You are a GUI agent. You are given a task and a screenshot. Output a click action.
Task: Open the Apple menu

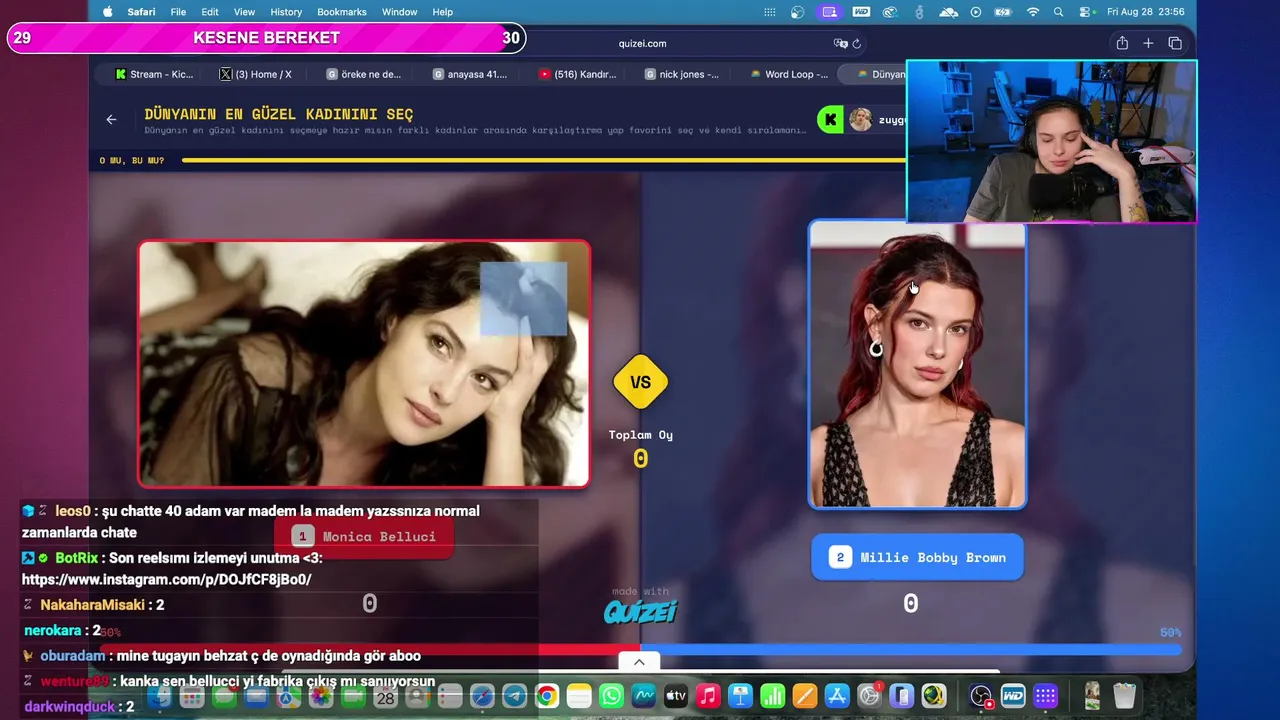pyautogui.click(x=108, y=12)
